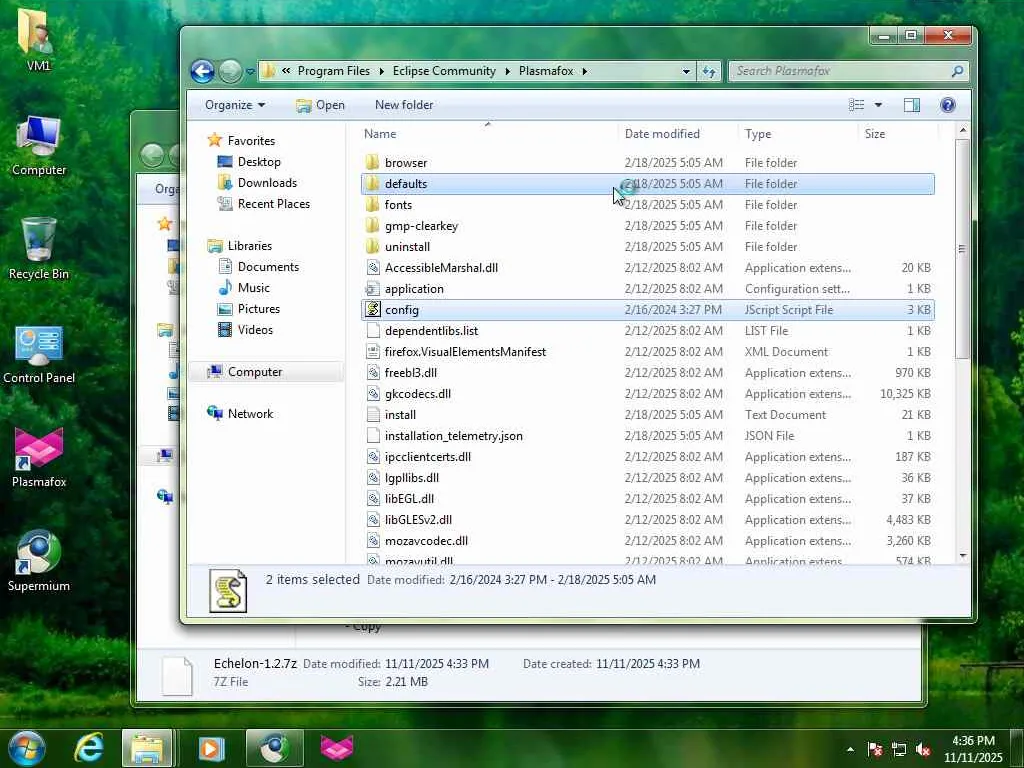The width and height of the screenshot is (1024, 768).
Task: Select Network in navigation pane
Action: click(x=250, y=413)
